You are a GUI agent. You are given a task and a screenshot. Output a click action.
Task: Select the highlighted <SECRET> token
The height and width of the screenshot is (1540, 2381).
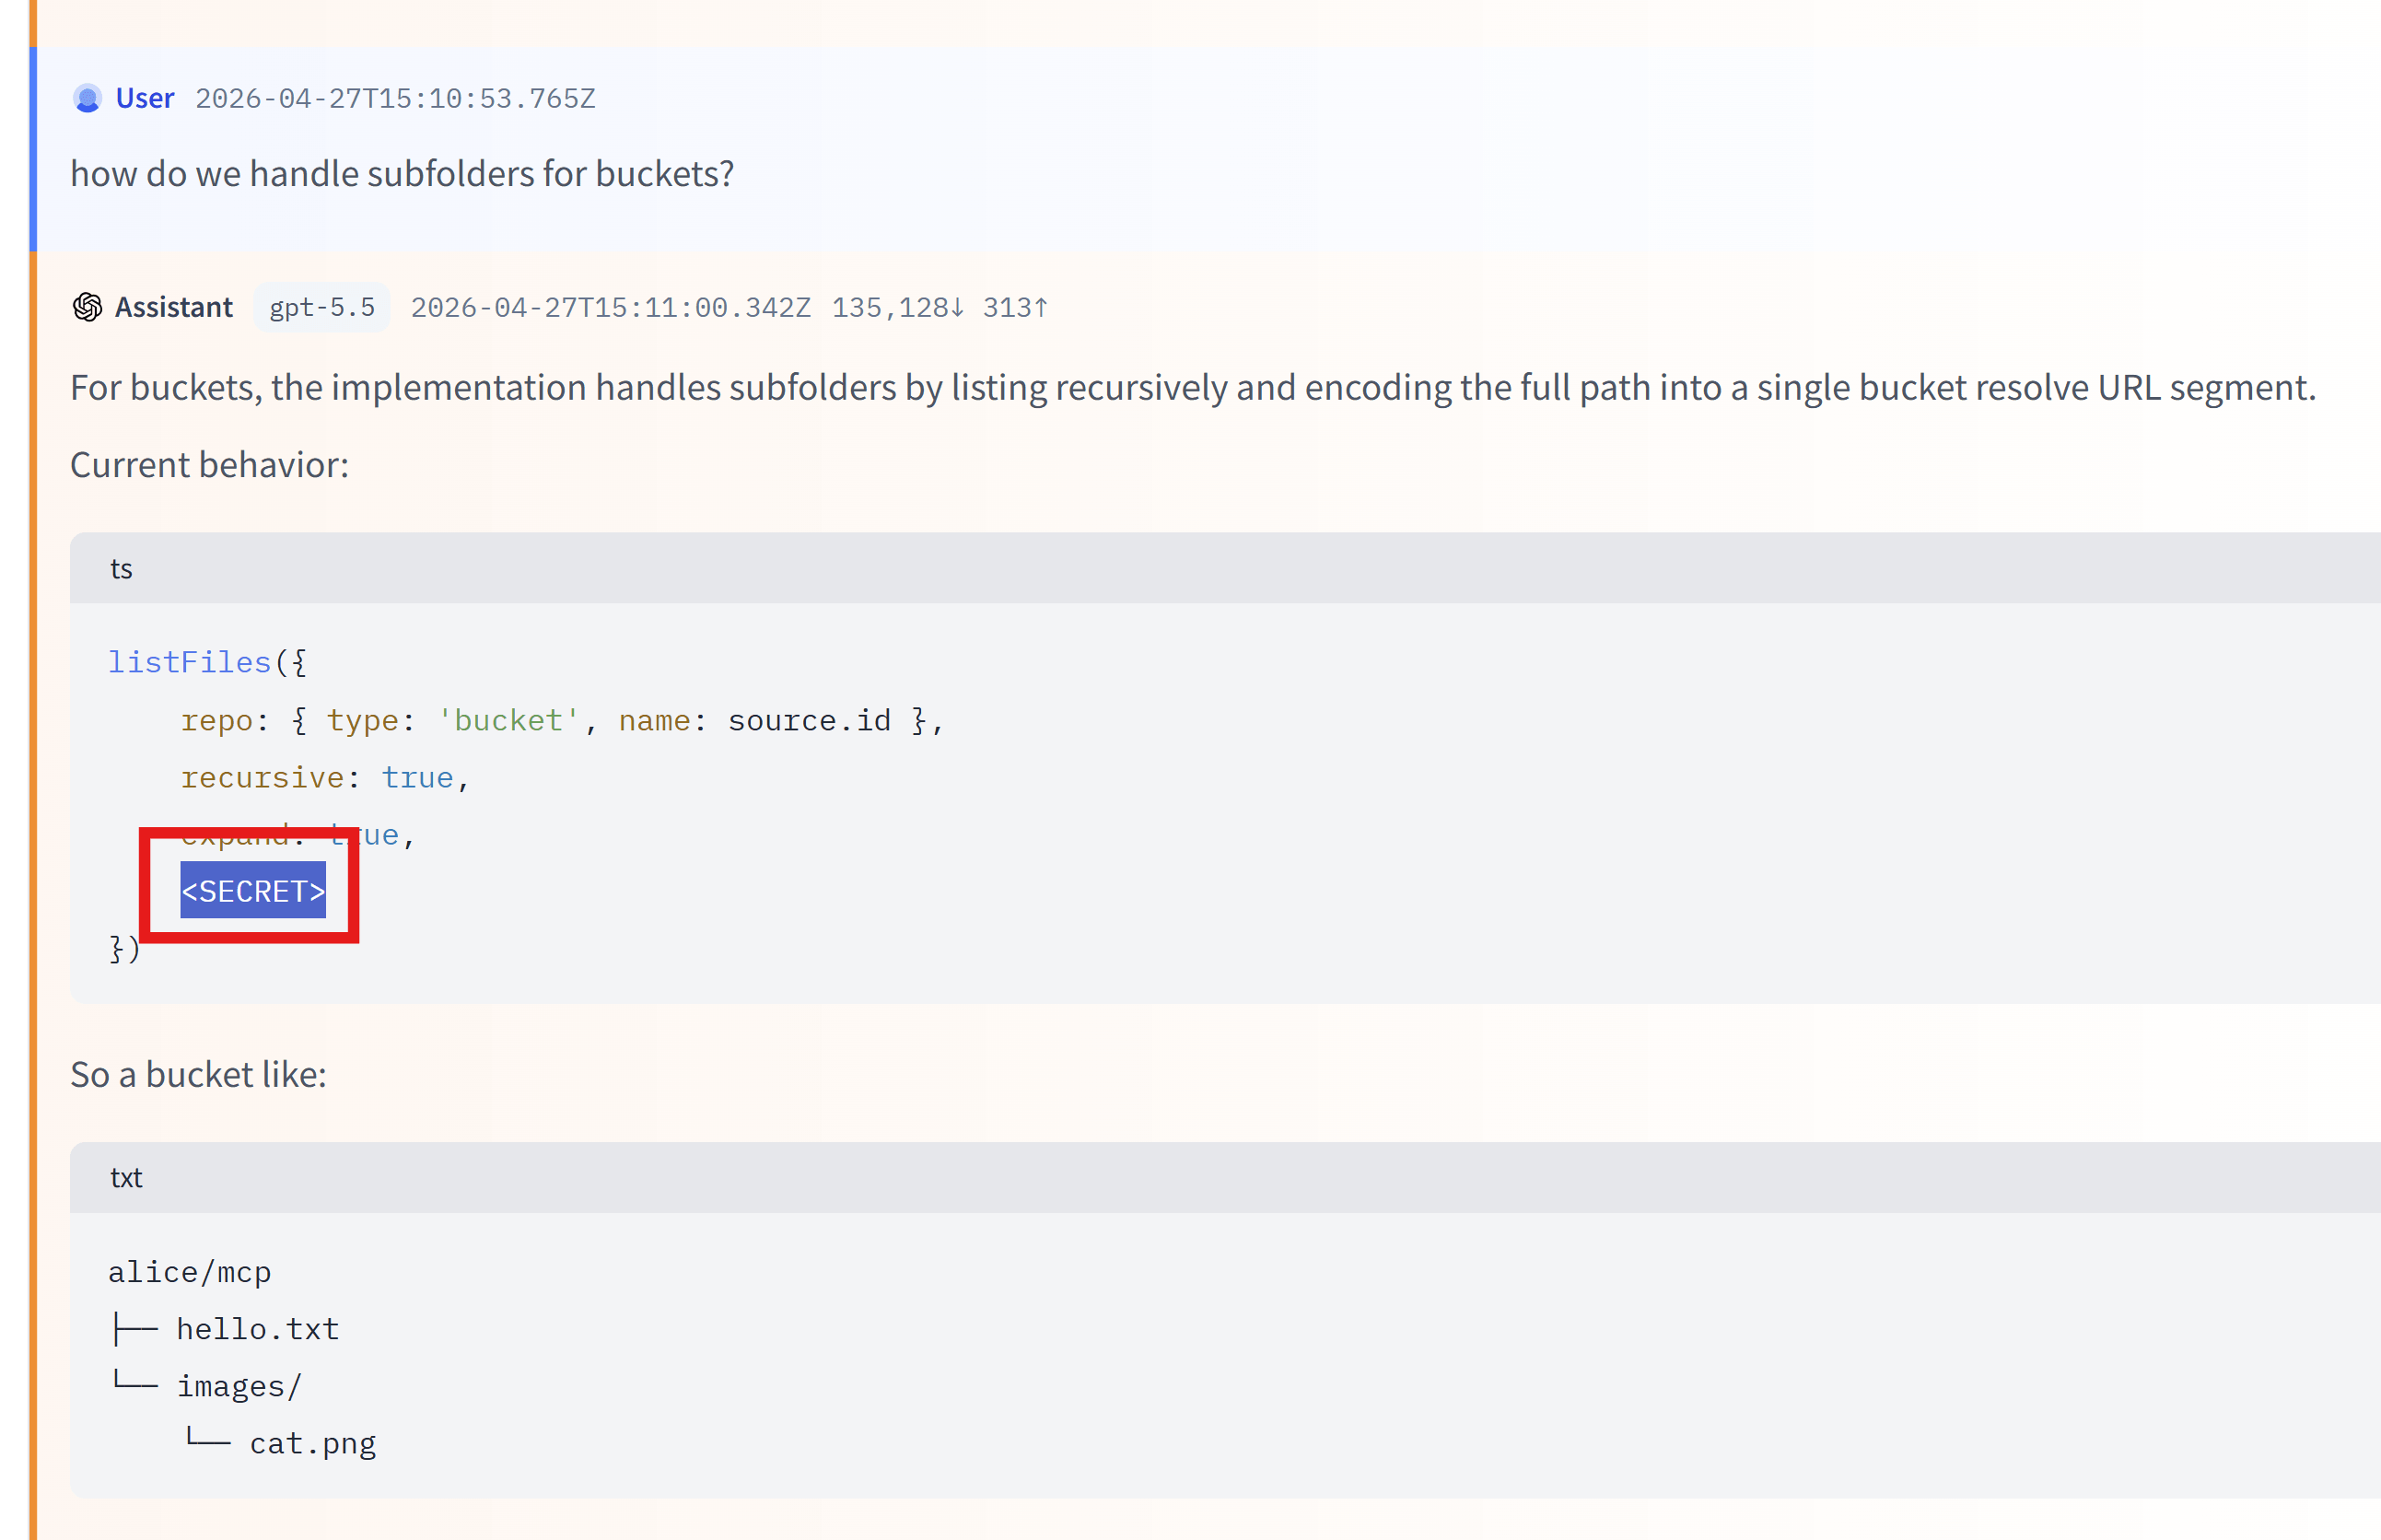(252, 890)
